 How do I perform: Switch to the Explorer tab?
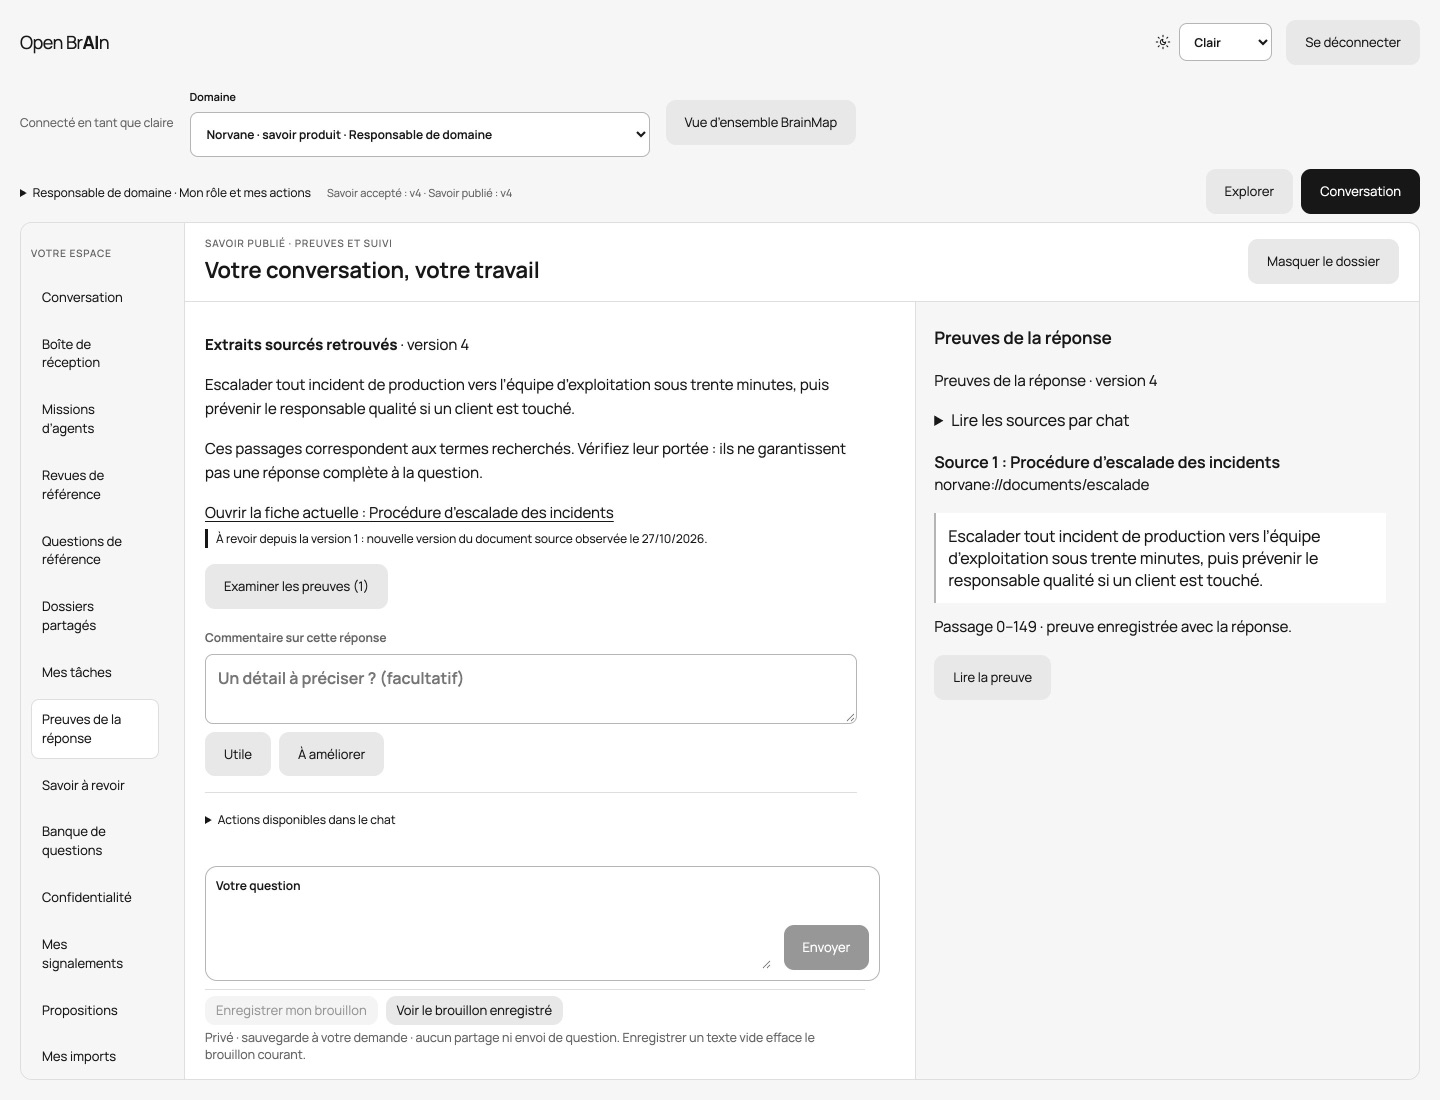(x=1249, y=191)
